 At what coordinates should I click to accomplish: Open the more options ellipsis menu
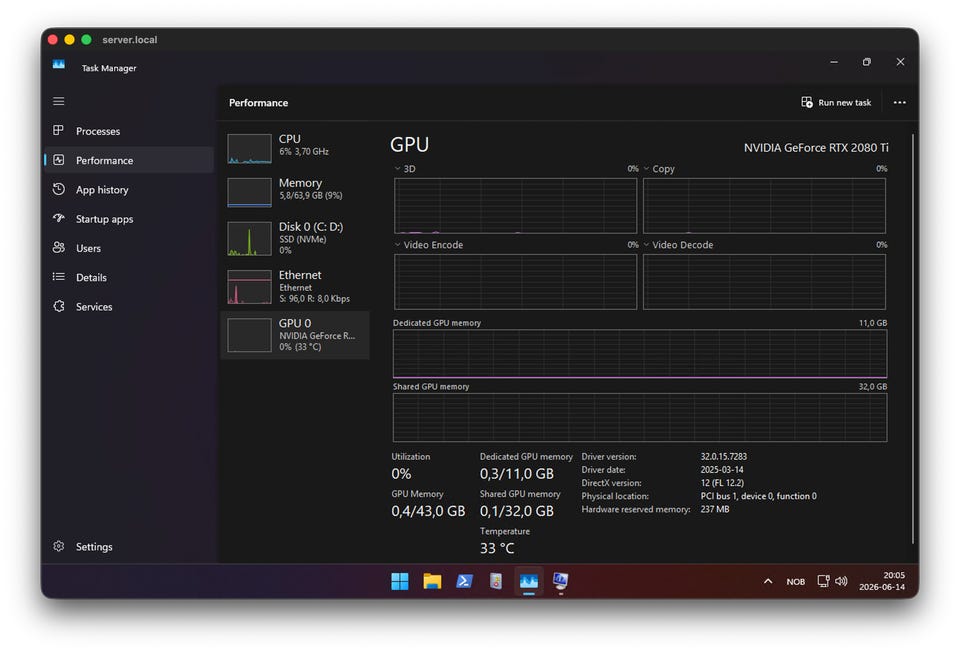click(x=899, y=102)
